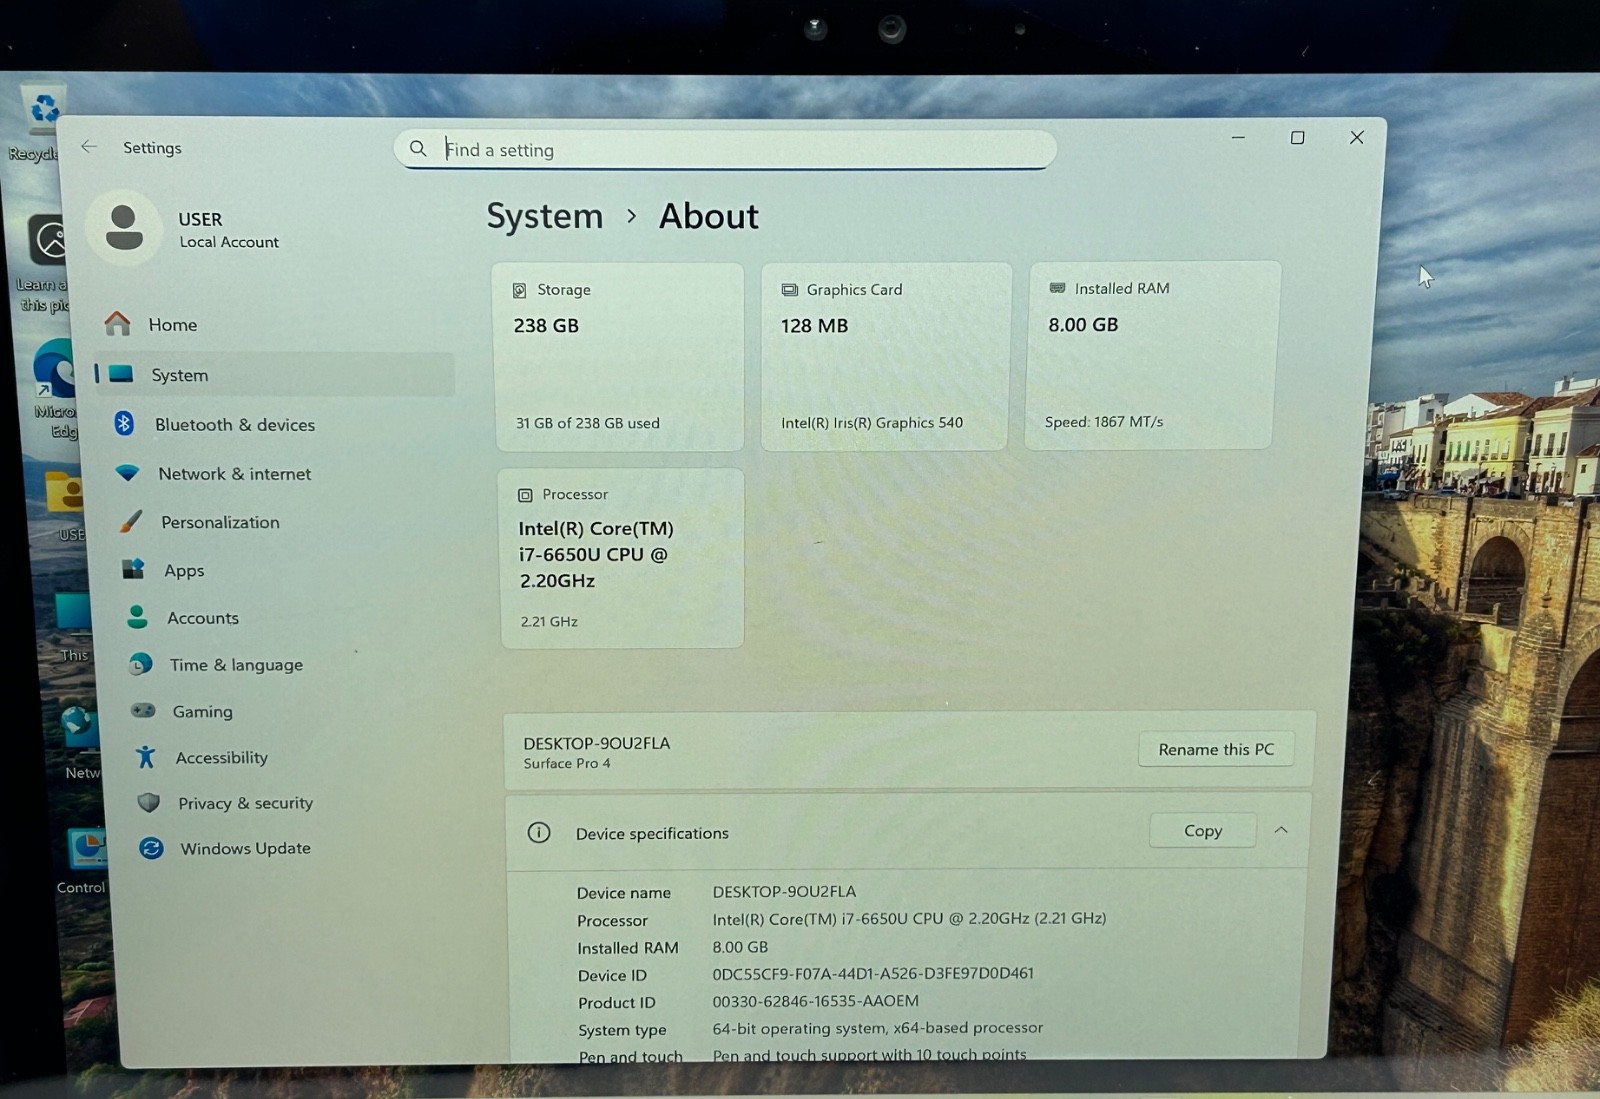This screenshot has width=1600, height=1099.
Task: Click the System type value text
Action: 877,1028
